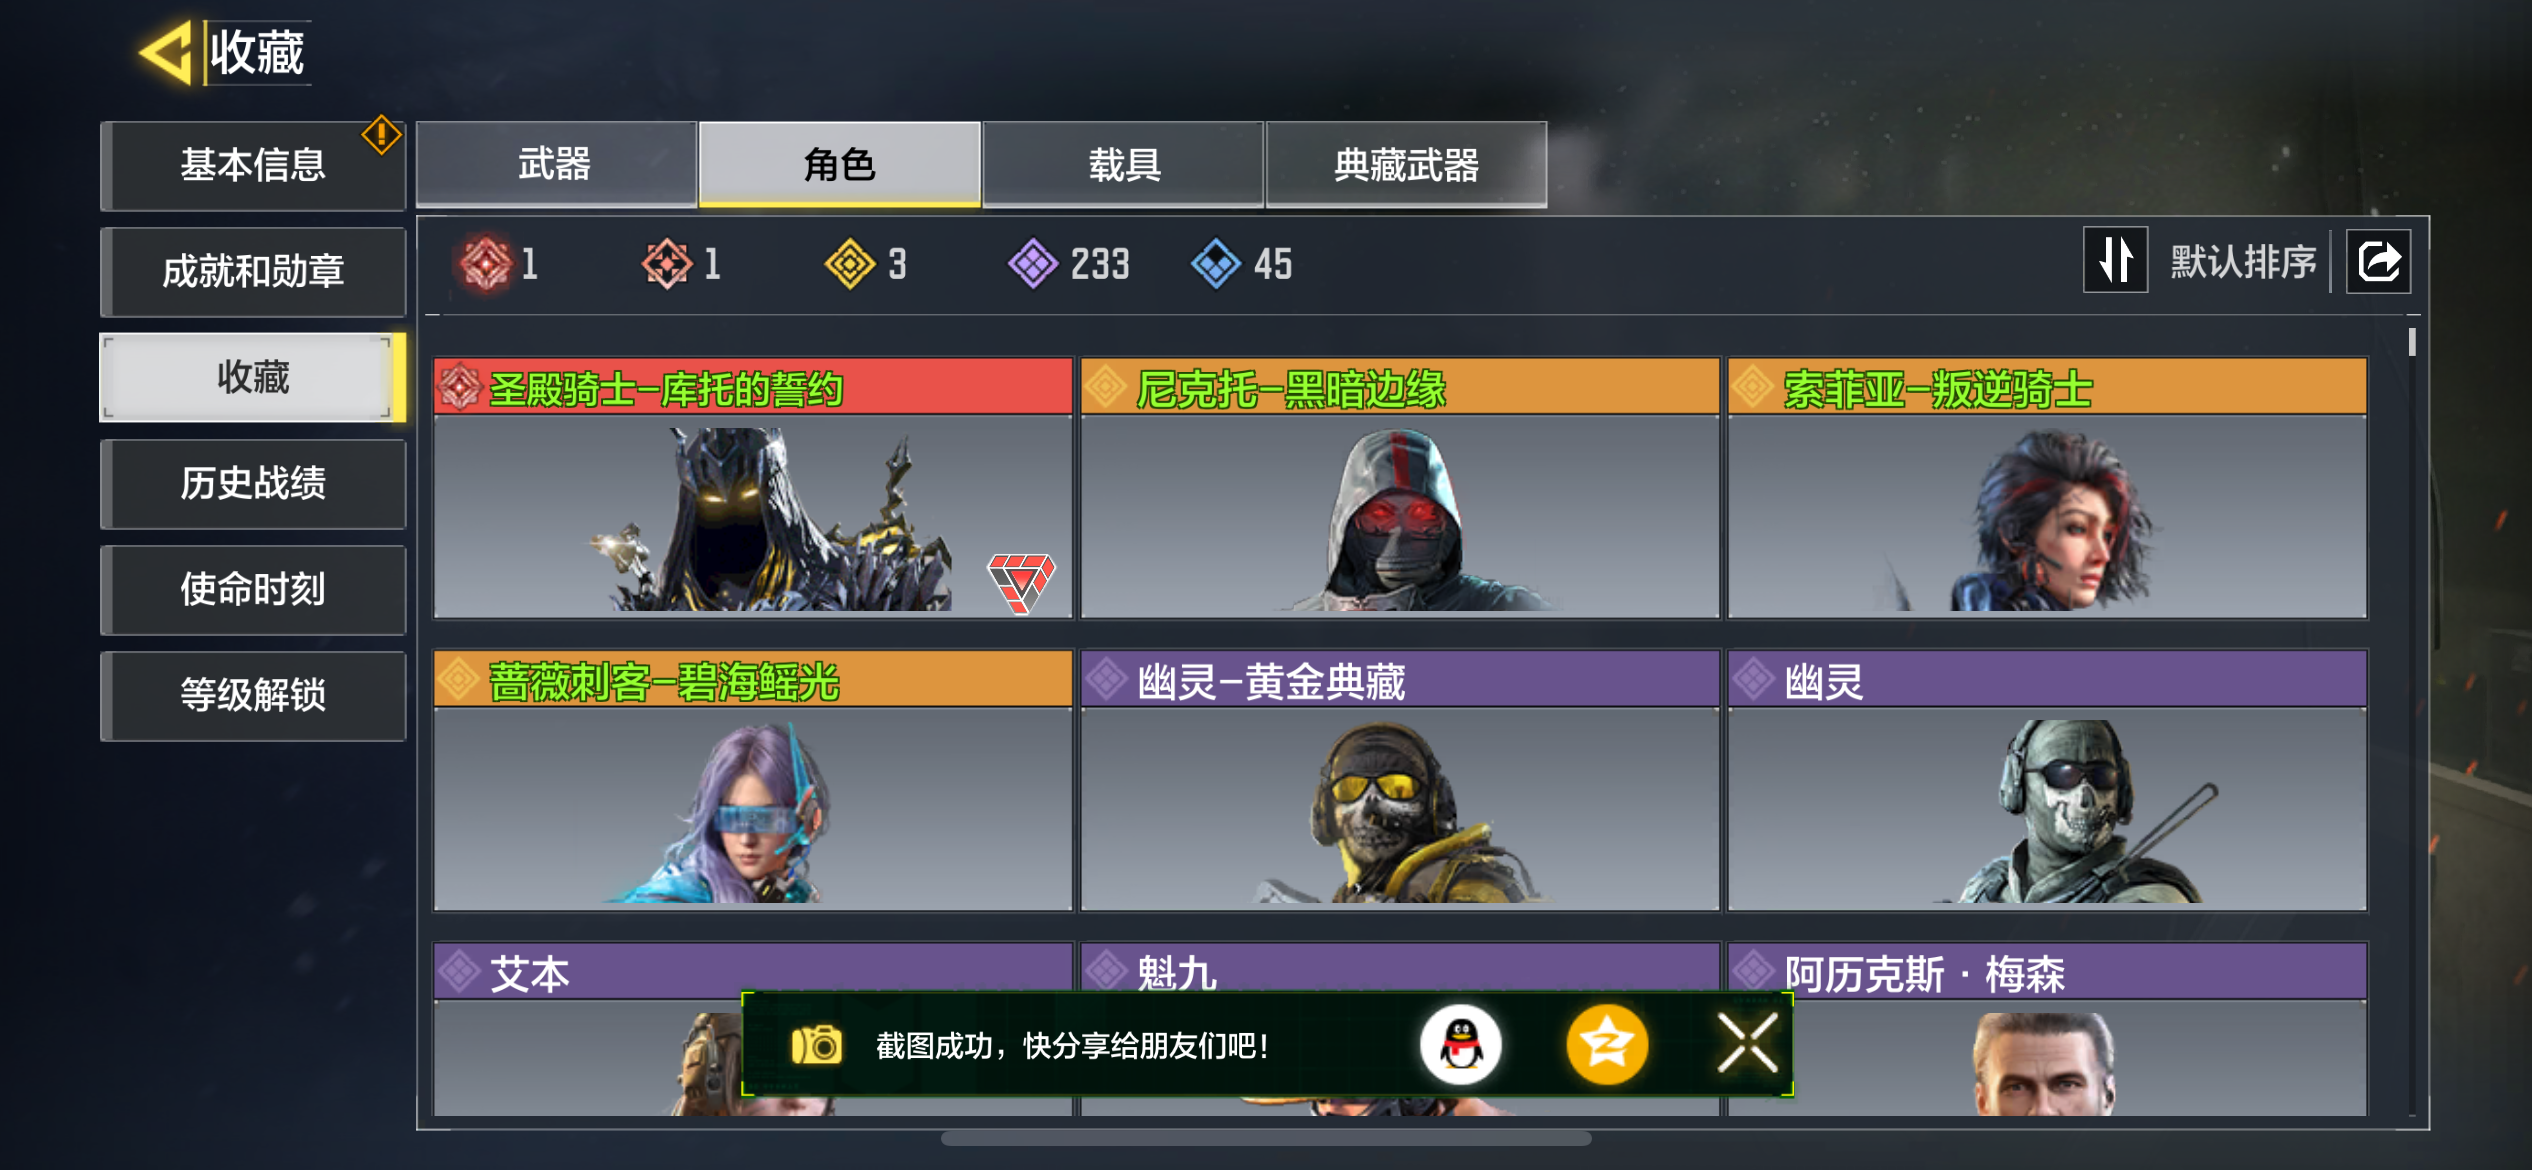This screenshot has height=1170, width=2532.
Task: Click the red mythic rarity filter icon
Action: (x=486, y=264)
